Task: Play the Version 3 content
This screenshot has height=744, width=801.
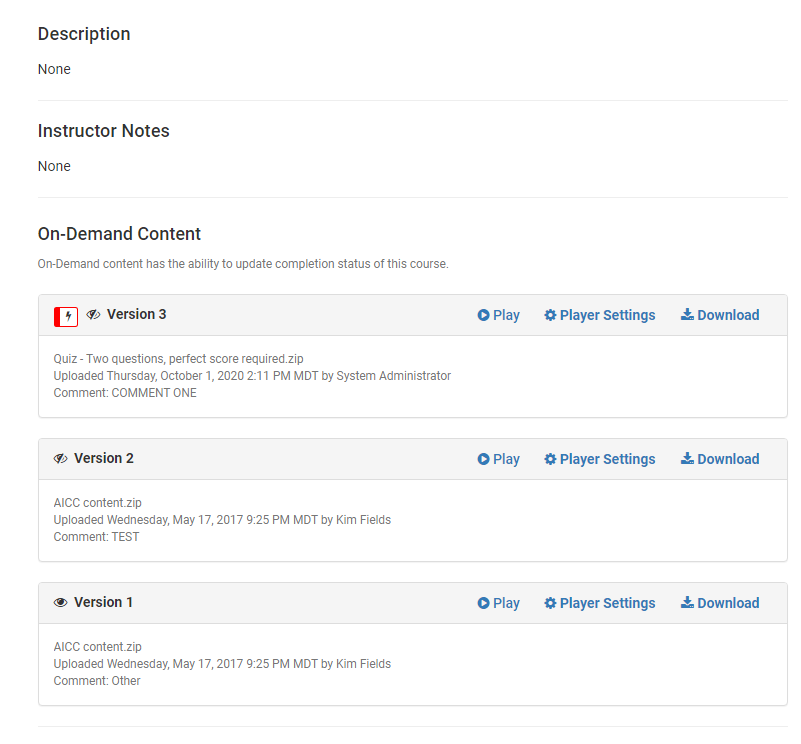Action: click(x=499, y=315)
